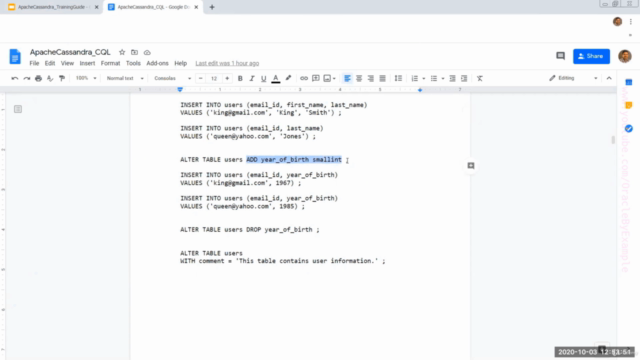640x360 pixels.
Task: Open the Add-ons menu
Action: 158,63
